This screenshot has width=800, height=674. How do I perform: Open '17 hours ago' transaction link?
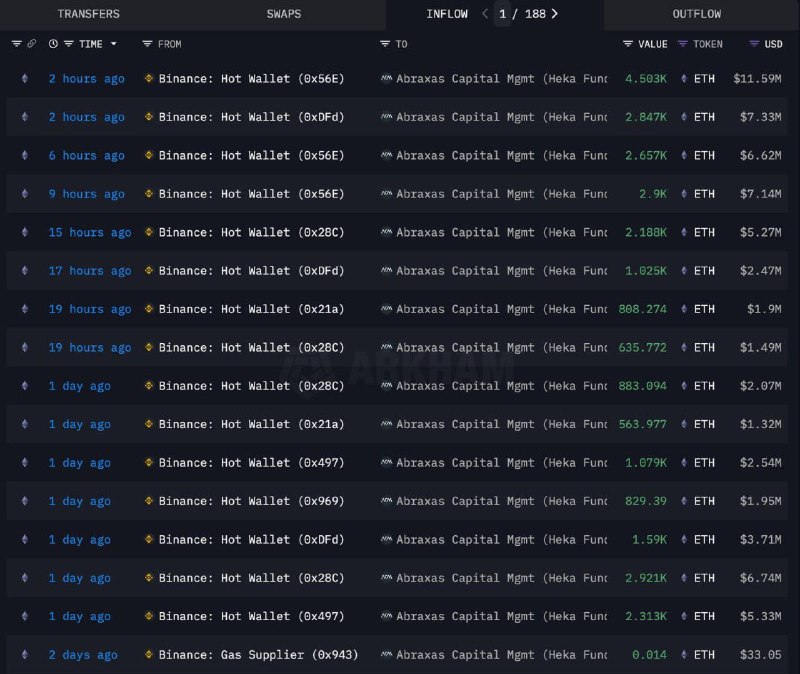point(90,271)
